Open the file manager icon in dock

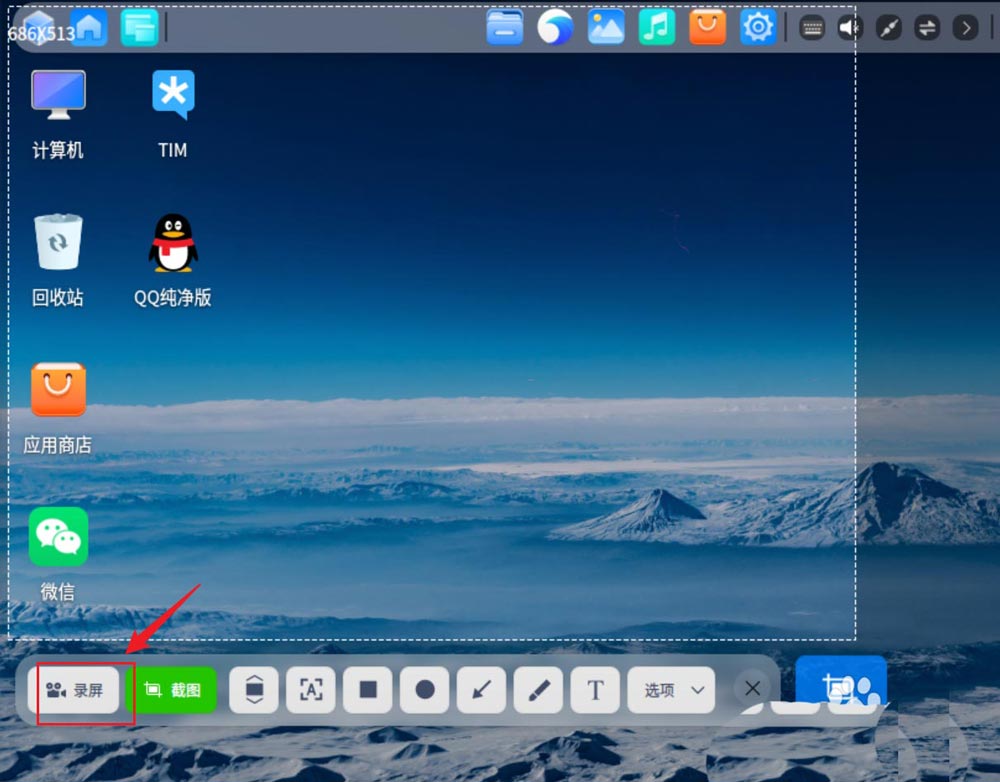[x=504, y=27]
